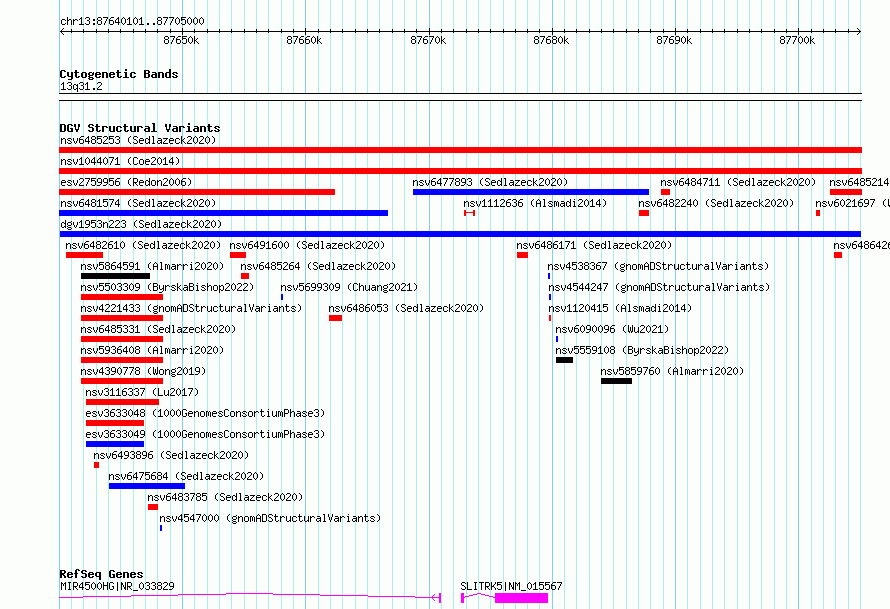
Task: Open esv3633048 (1000GenomesConsortiumPhase3) variant
Action: (x=205, y=413)
